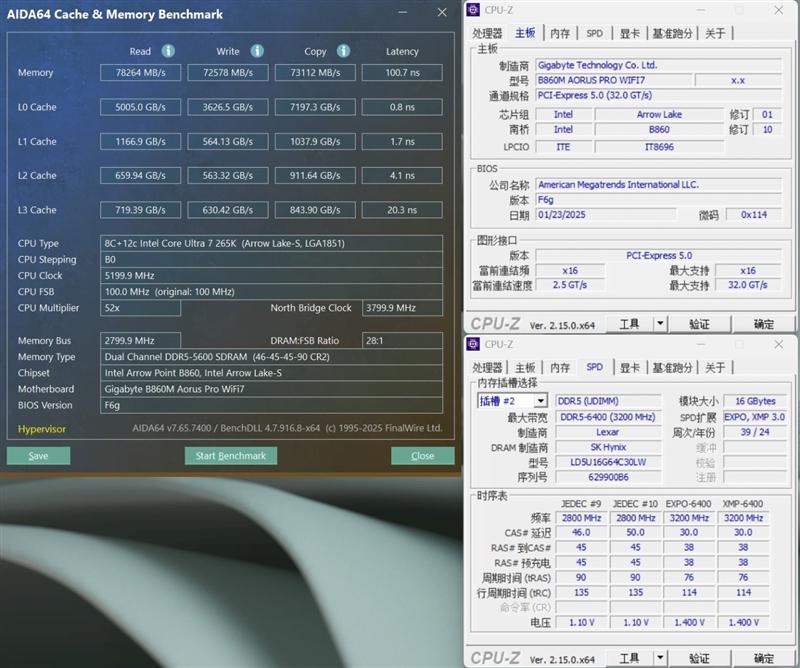This screenshot has width=800, height=668.
Task: Click the serial number field 629900B6
Action: tap(608, 477)
